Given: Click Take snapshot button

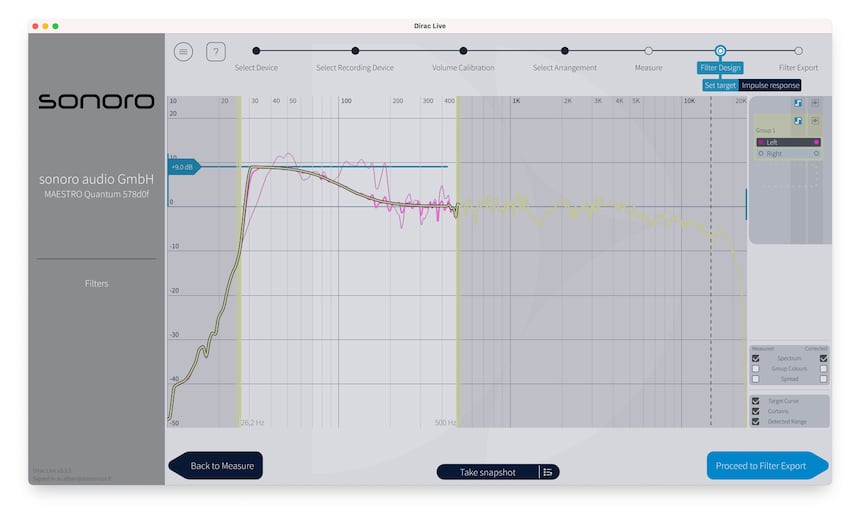Looking at the screenshot, I should tap(487, 472).
